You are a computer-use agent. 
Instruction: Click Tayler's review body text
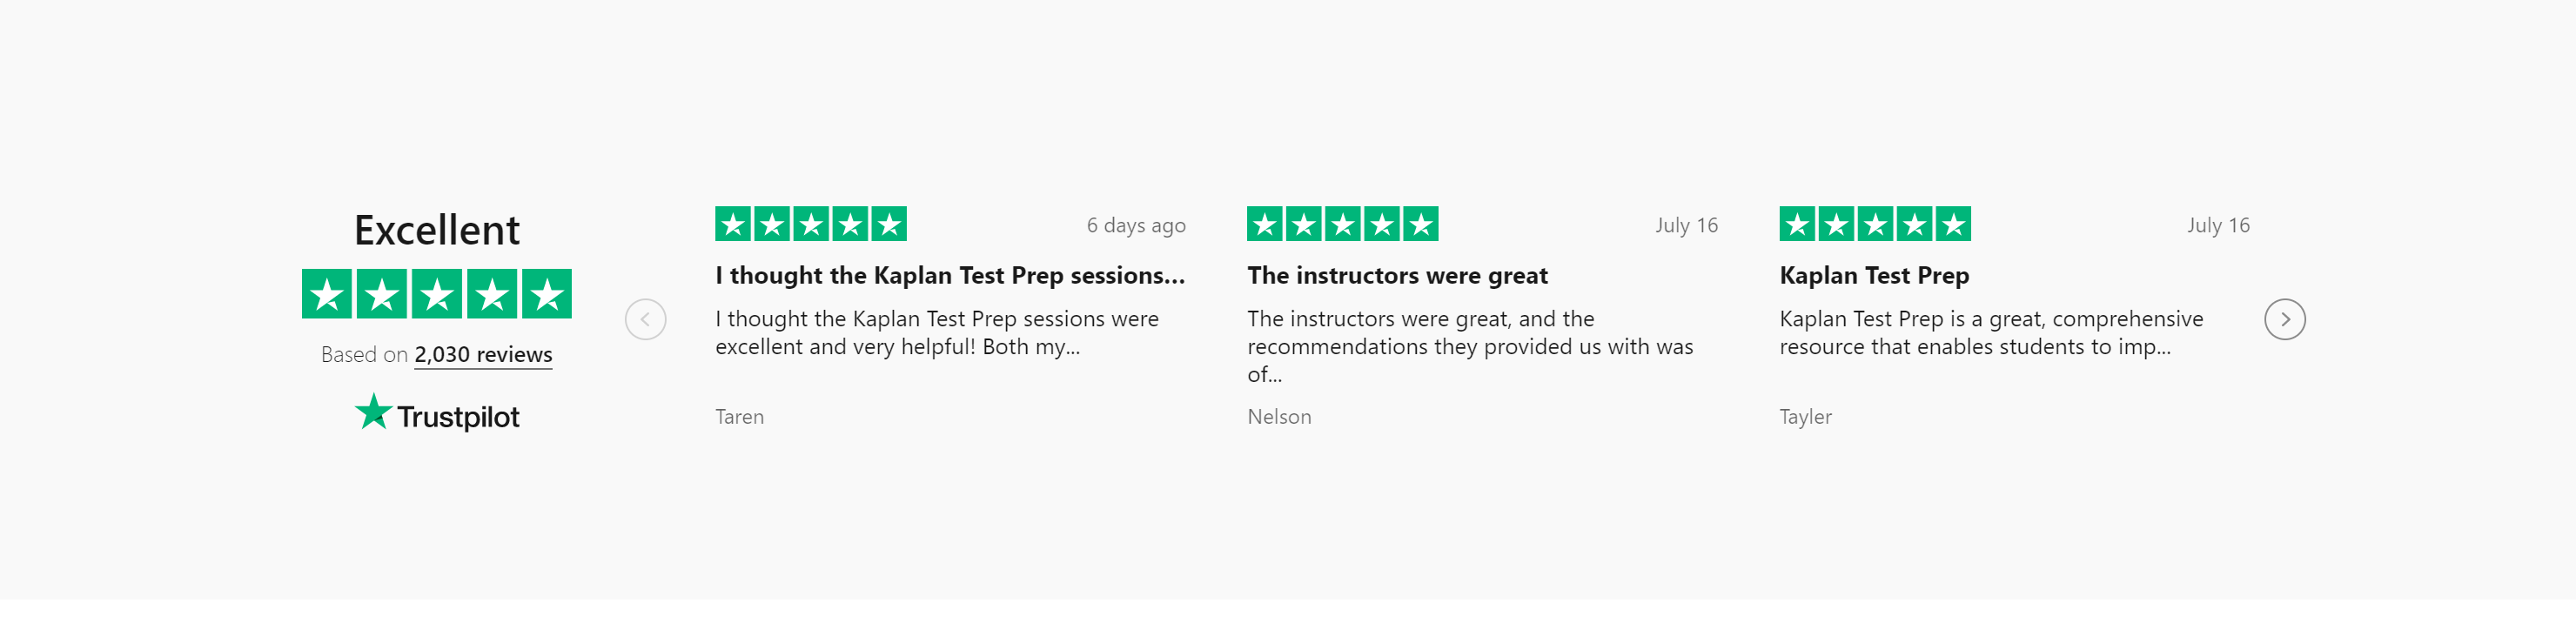[x=1990, y=333]
